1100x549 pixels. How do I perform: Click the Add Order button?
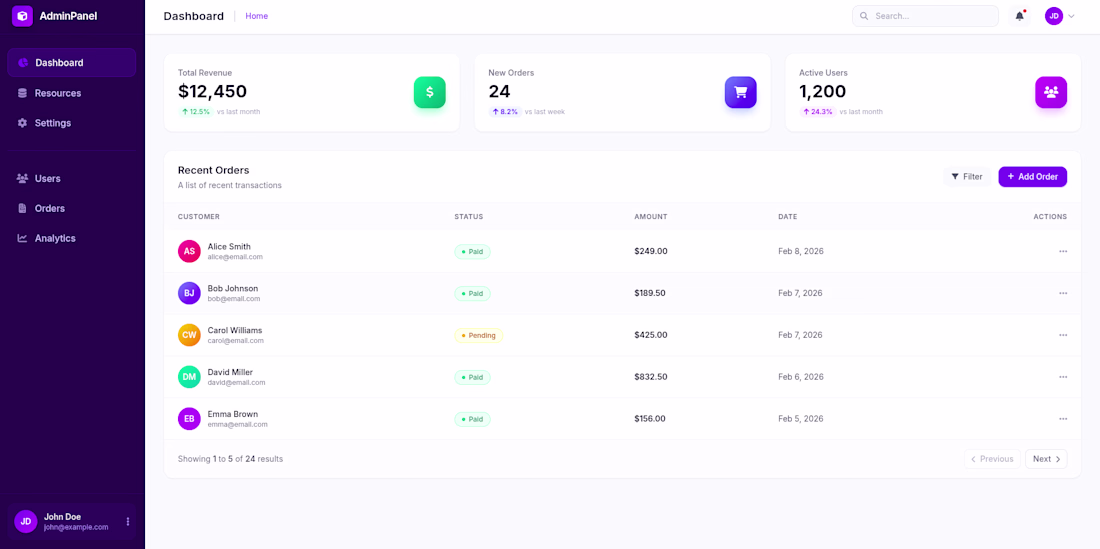pos(1033,177)
